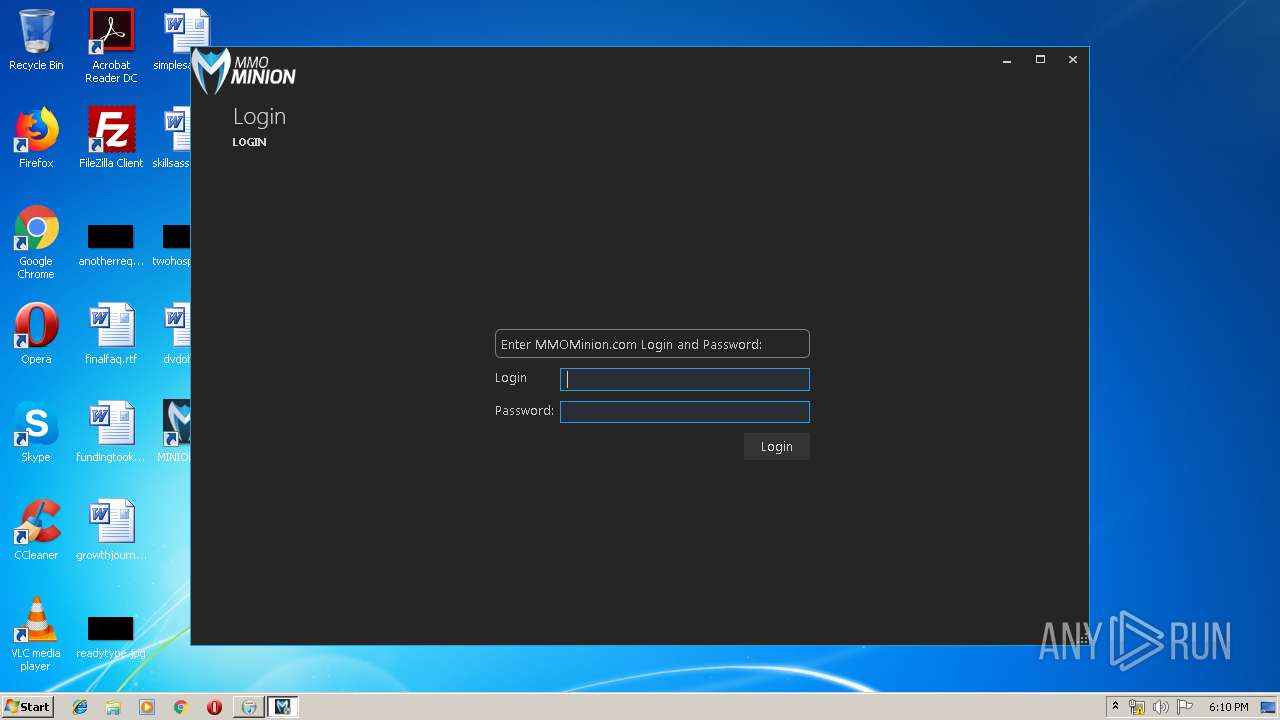Open Internet Explorer in the taskbar
The height and width of the screenshot is (720, 1280).
click(x=80, y=707)
